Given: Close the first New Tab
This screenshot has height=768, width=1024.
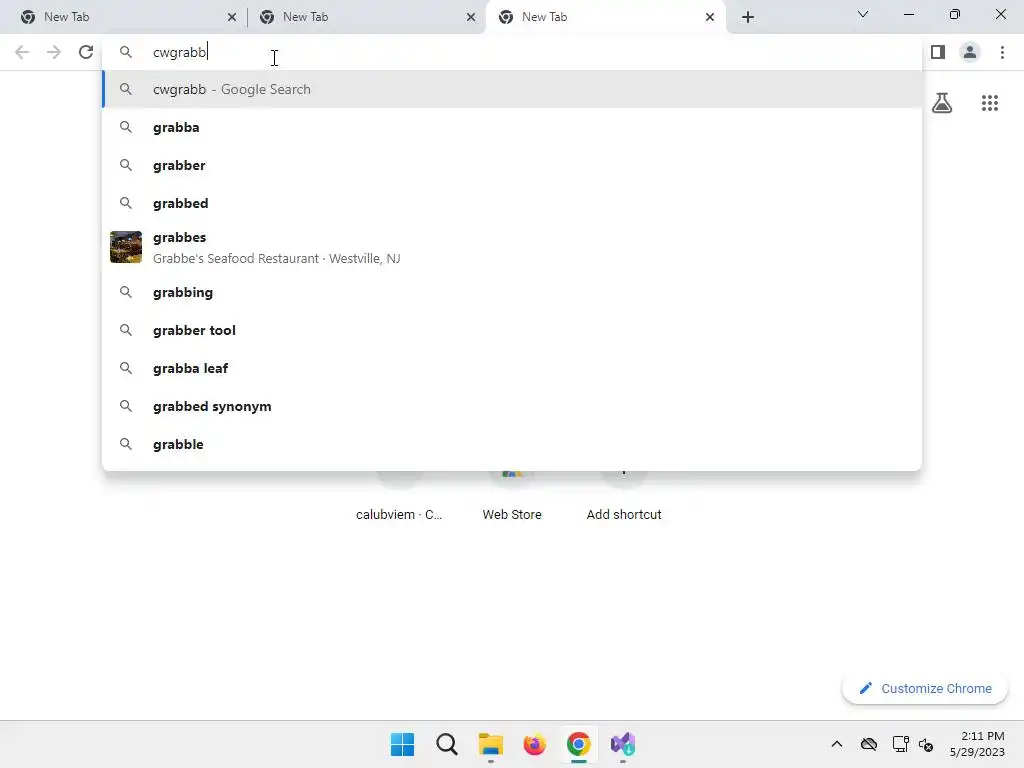Looking at the screenshot, I should click(232, 17).
